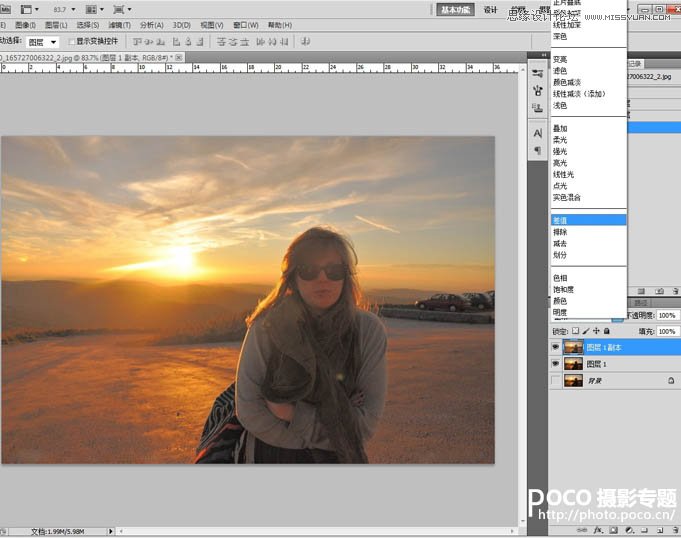
Task: Click layer fill 100% field
Action: [667, 331]
